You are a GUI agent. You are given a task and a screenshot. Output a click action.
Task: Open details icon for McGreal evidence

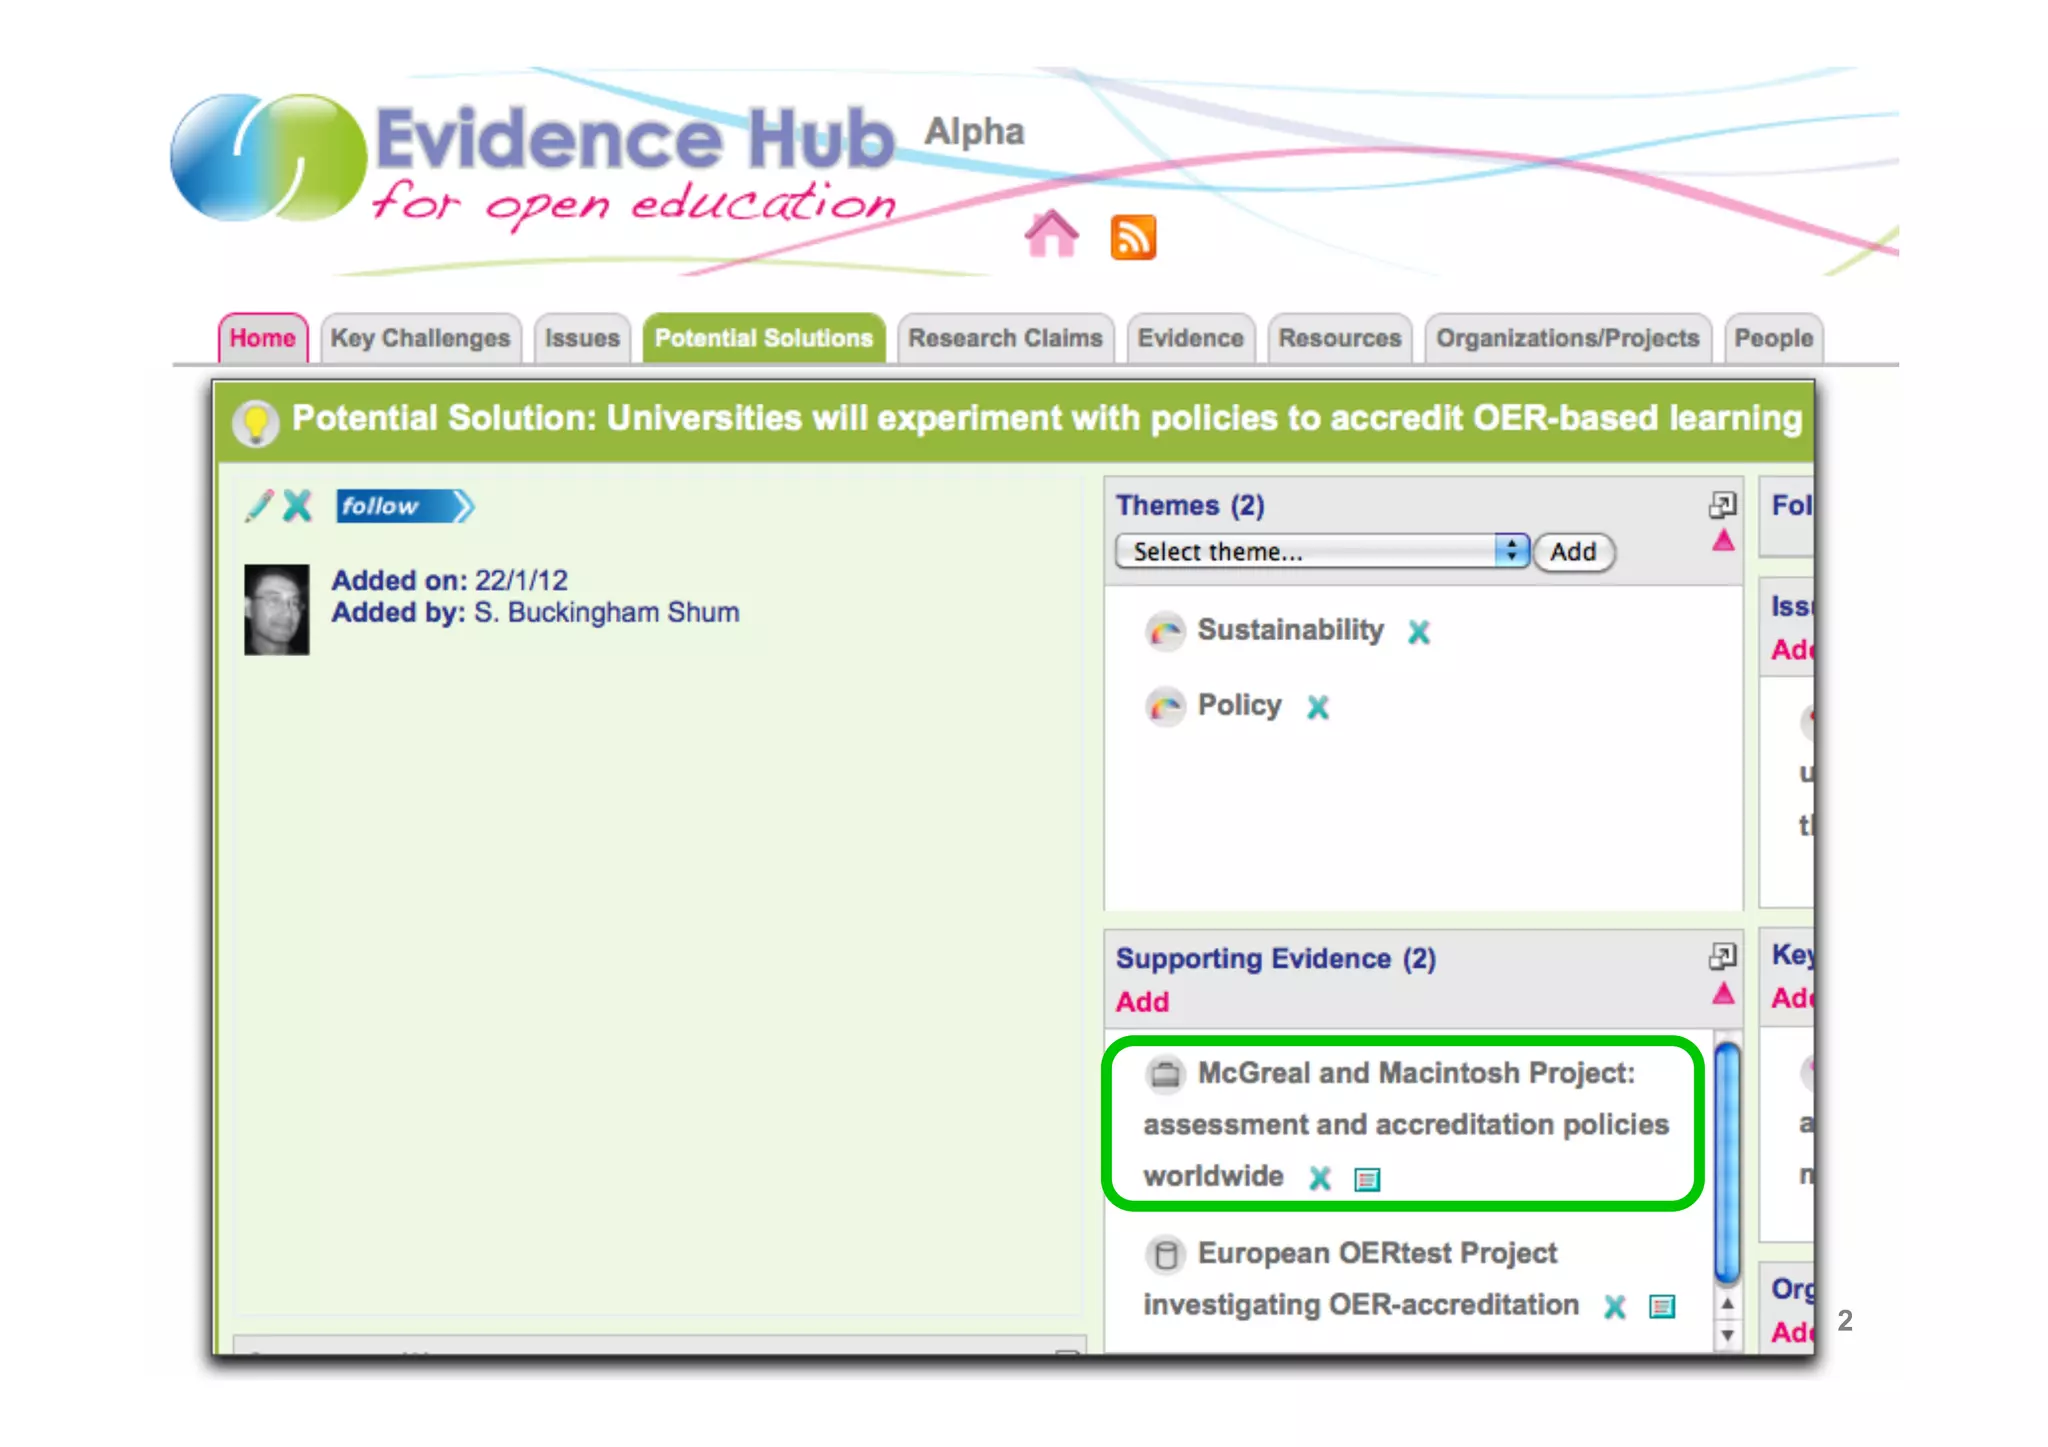click(x=1366, y=1180)
